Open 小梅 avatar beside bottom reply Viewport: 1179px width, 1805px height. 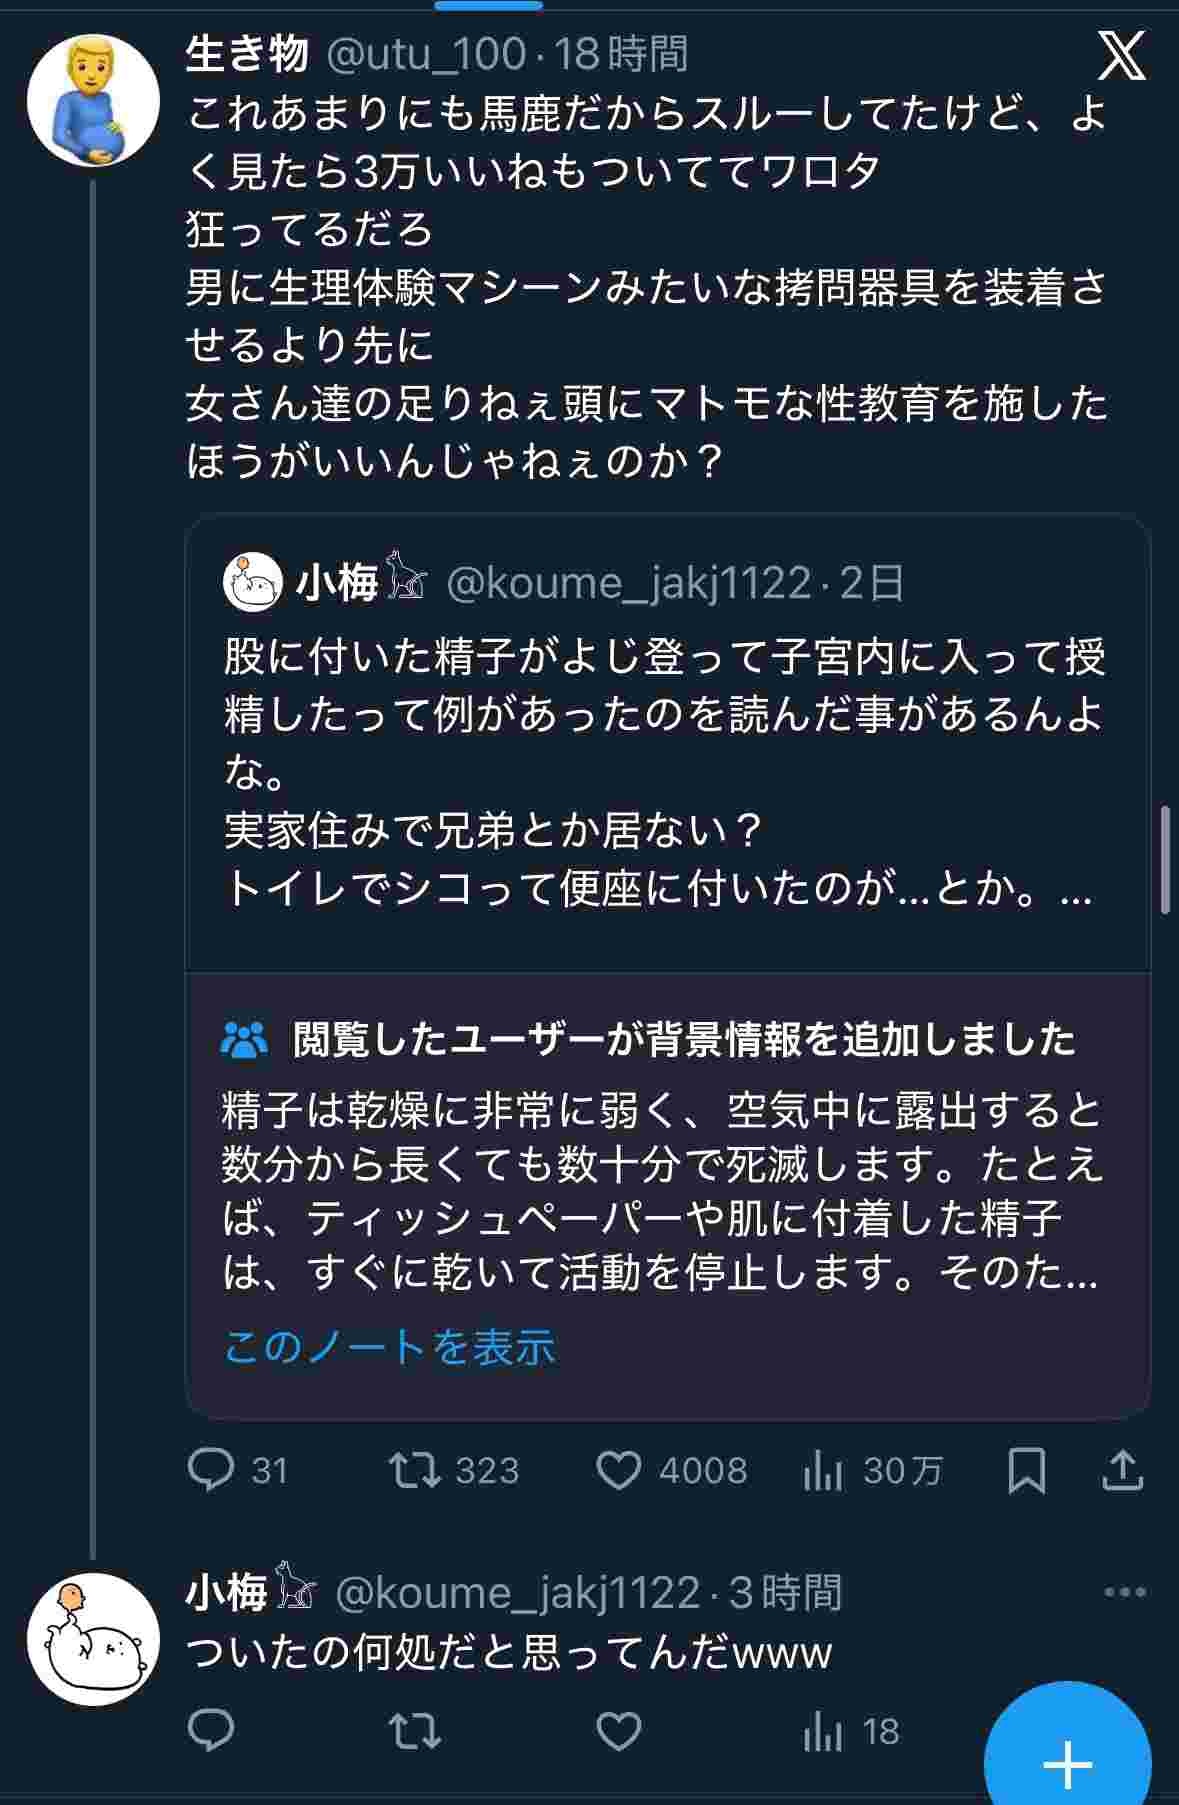93,1638
